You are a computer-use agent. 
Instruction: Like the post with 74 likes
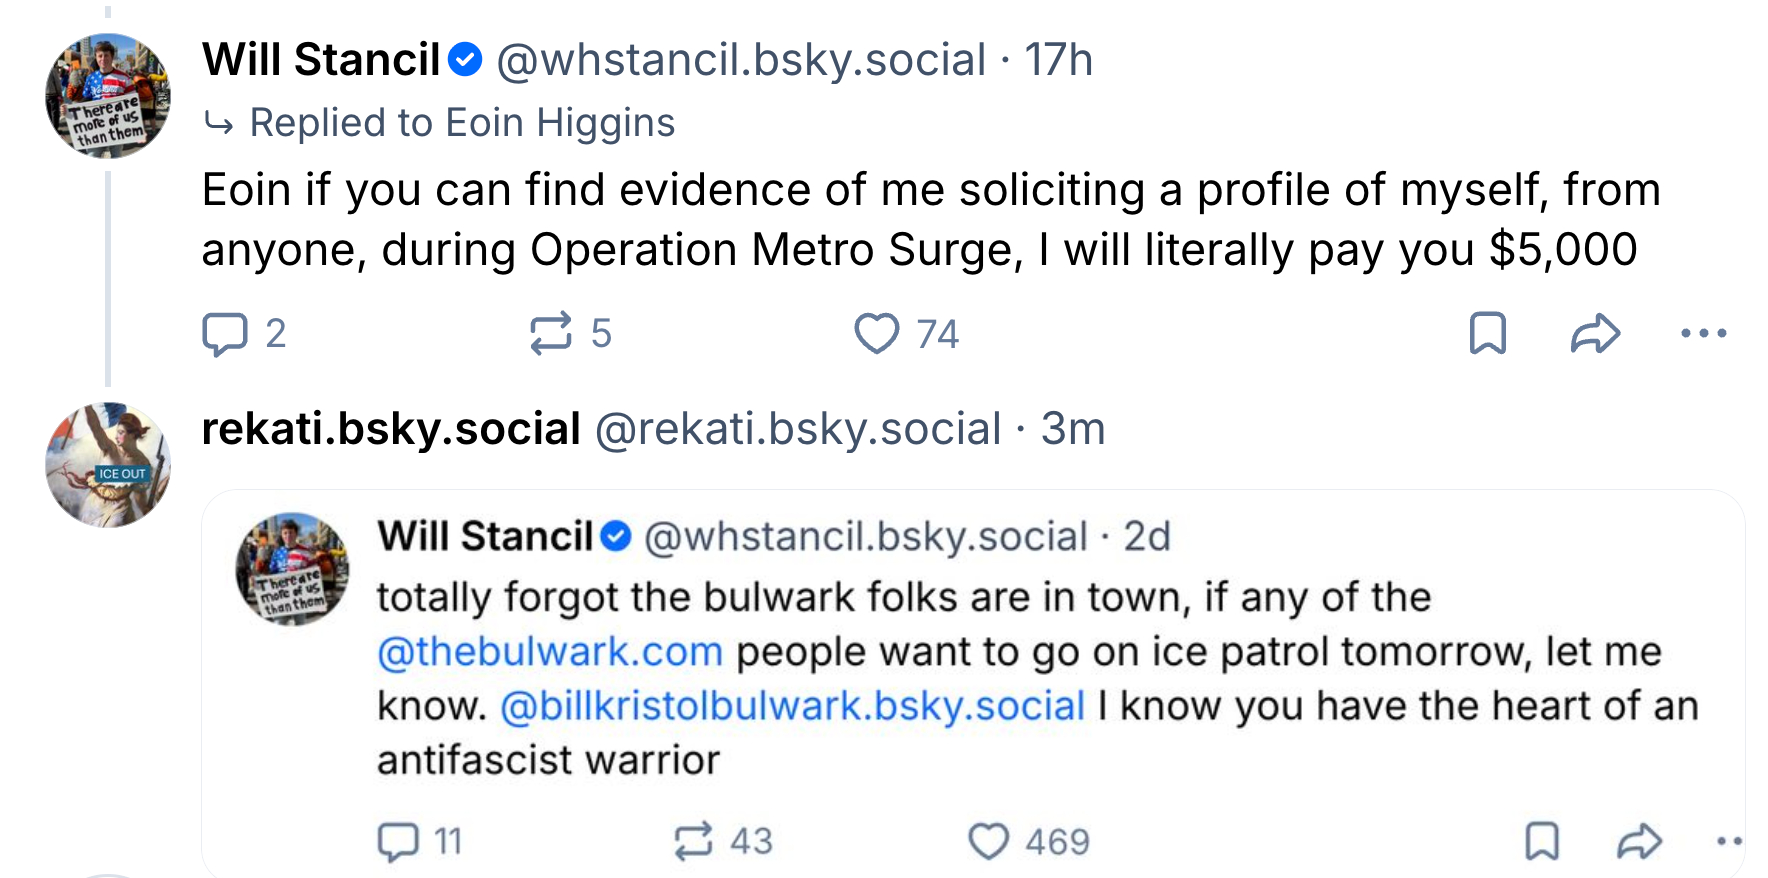pos(877,334)
